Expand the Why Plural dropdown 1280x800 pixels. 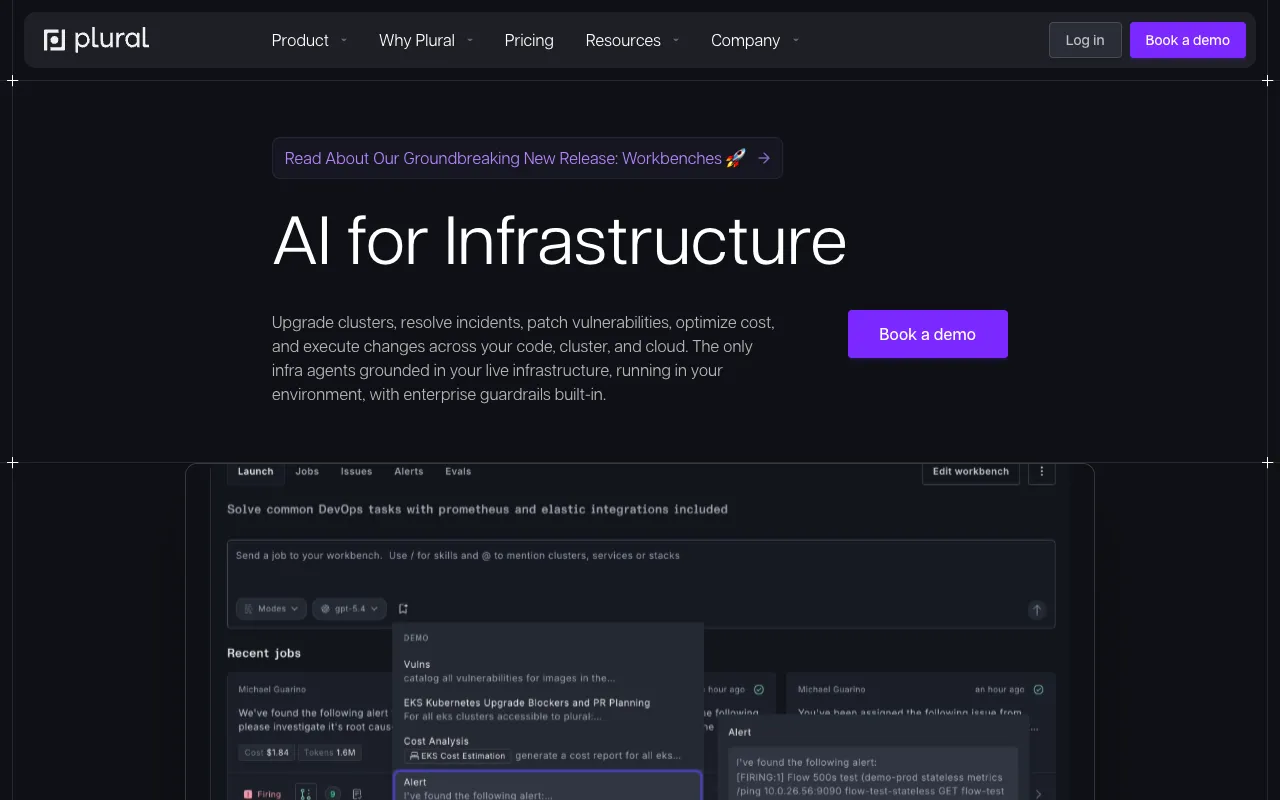point(426,40)
